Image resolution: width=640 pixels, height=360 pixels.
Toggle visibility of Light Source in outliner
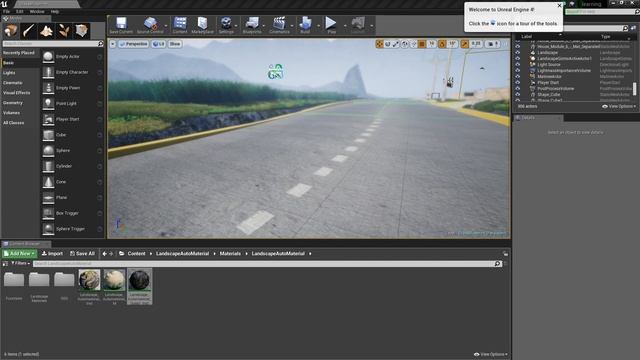click(518, 64)
